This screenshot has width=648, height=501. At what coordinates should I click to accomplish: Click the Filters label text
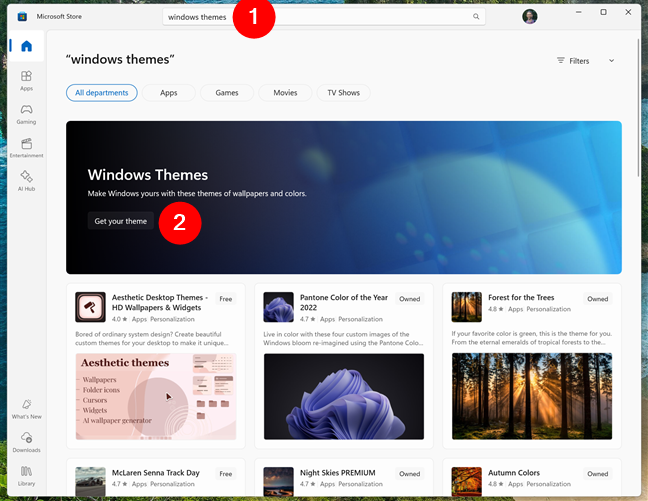point(579,61)
